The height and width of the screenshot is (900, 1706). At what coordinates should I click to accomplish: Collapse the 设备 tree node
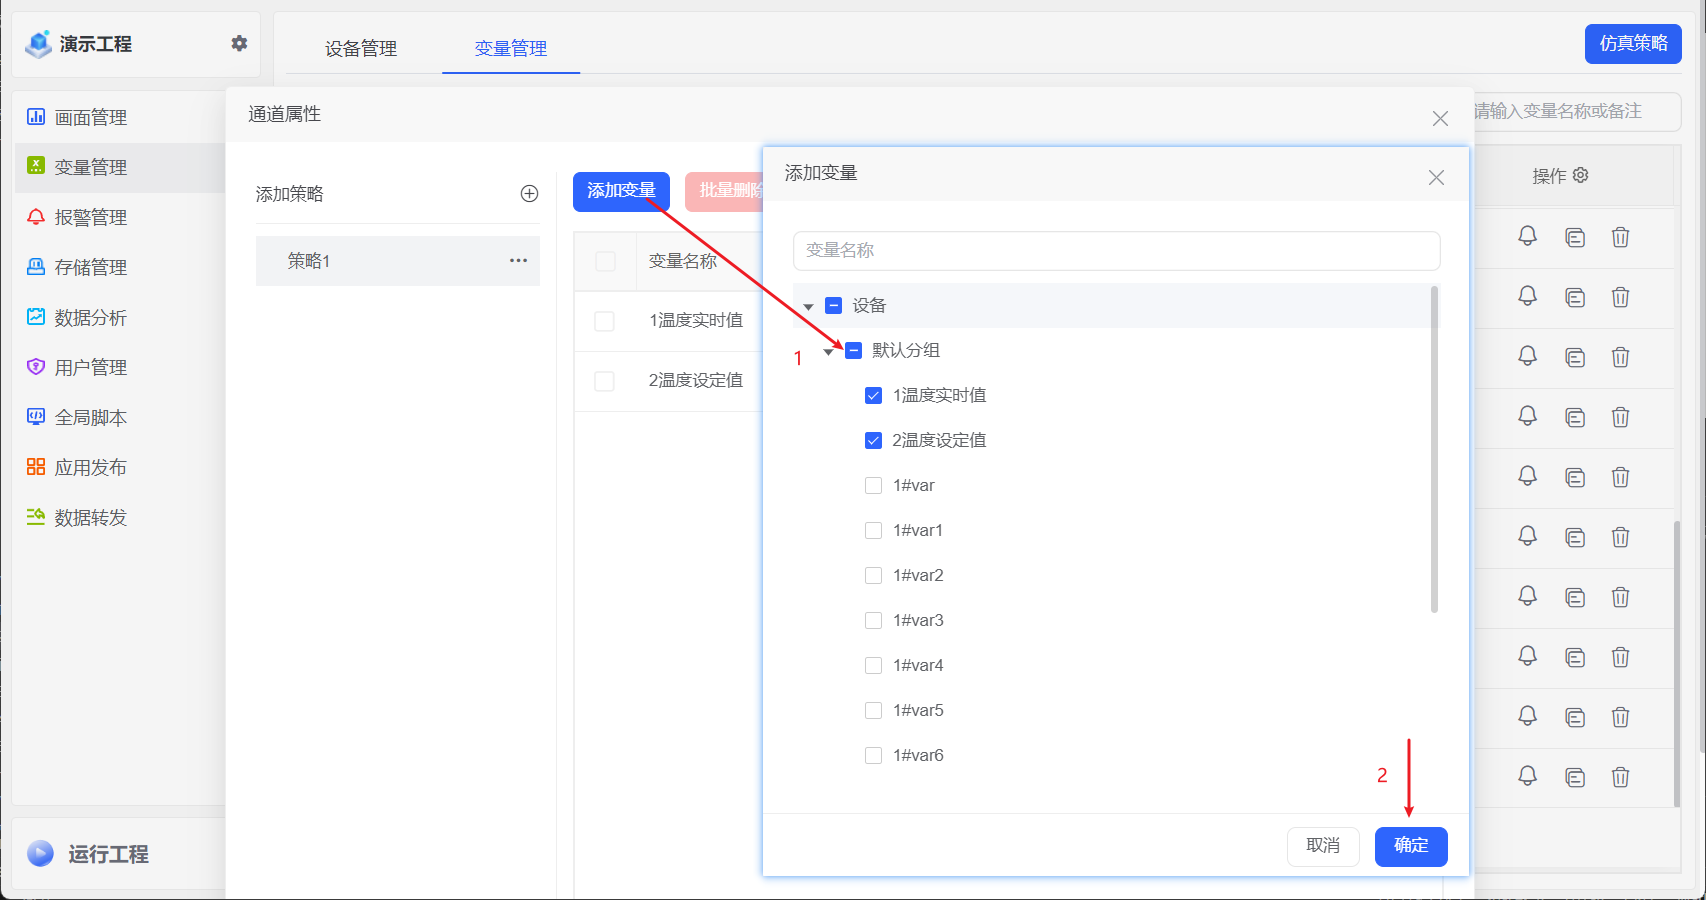808,305
